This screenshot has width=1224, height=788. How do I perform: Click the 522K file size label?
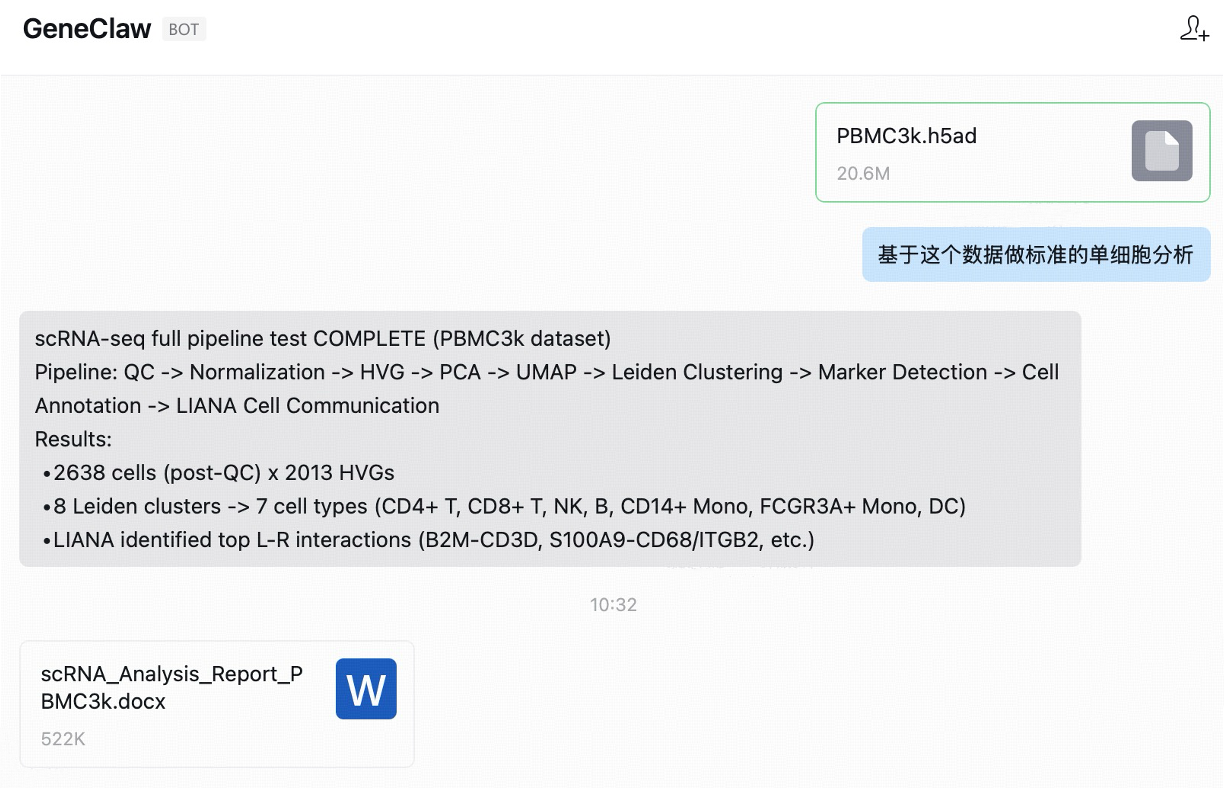click(x=63, y=740)
